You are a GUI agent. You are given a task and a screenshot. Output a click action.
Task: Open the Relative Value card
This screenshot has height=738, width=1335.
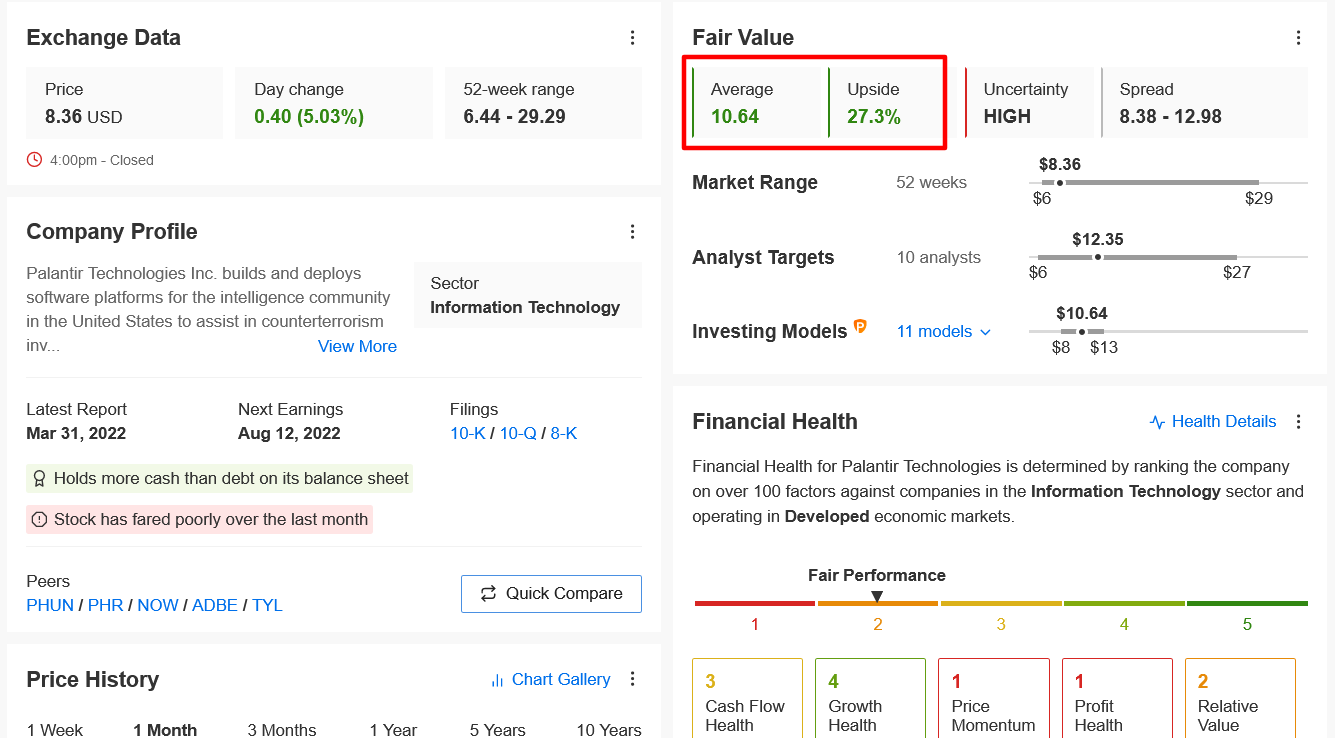[x=1240, y=698]
